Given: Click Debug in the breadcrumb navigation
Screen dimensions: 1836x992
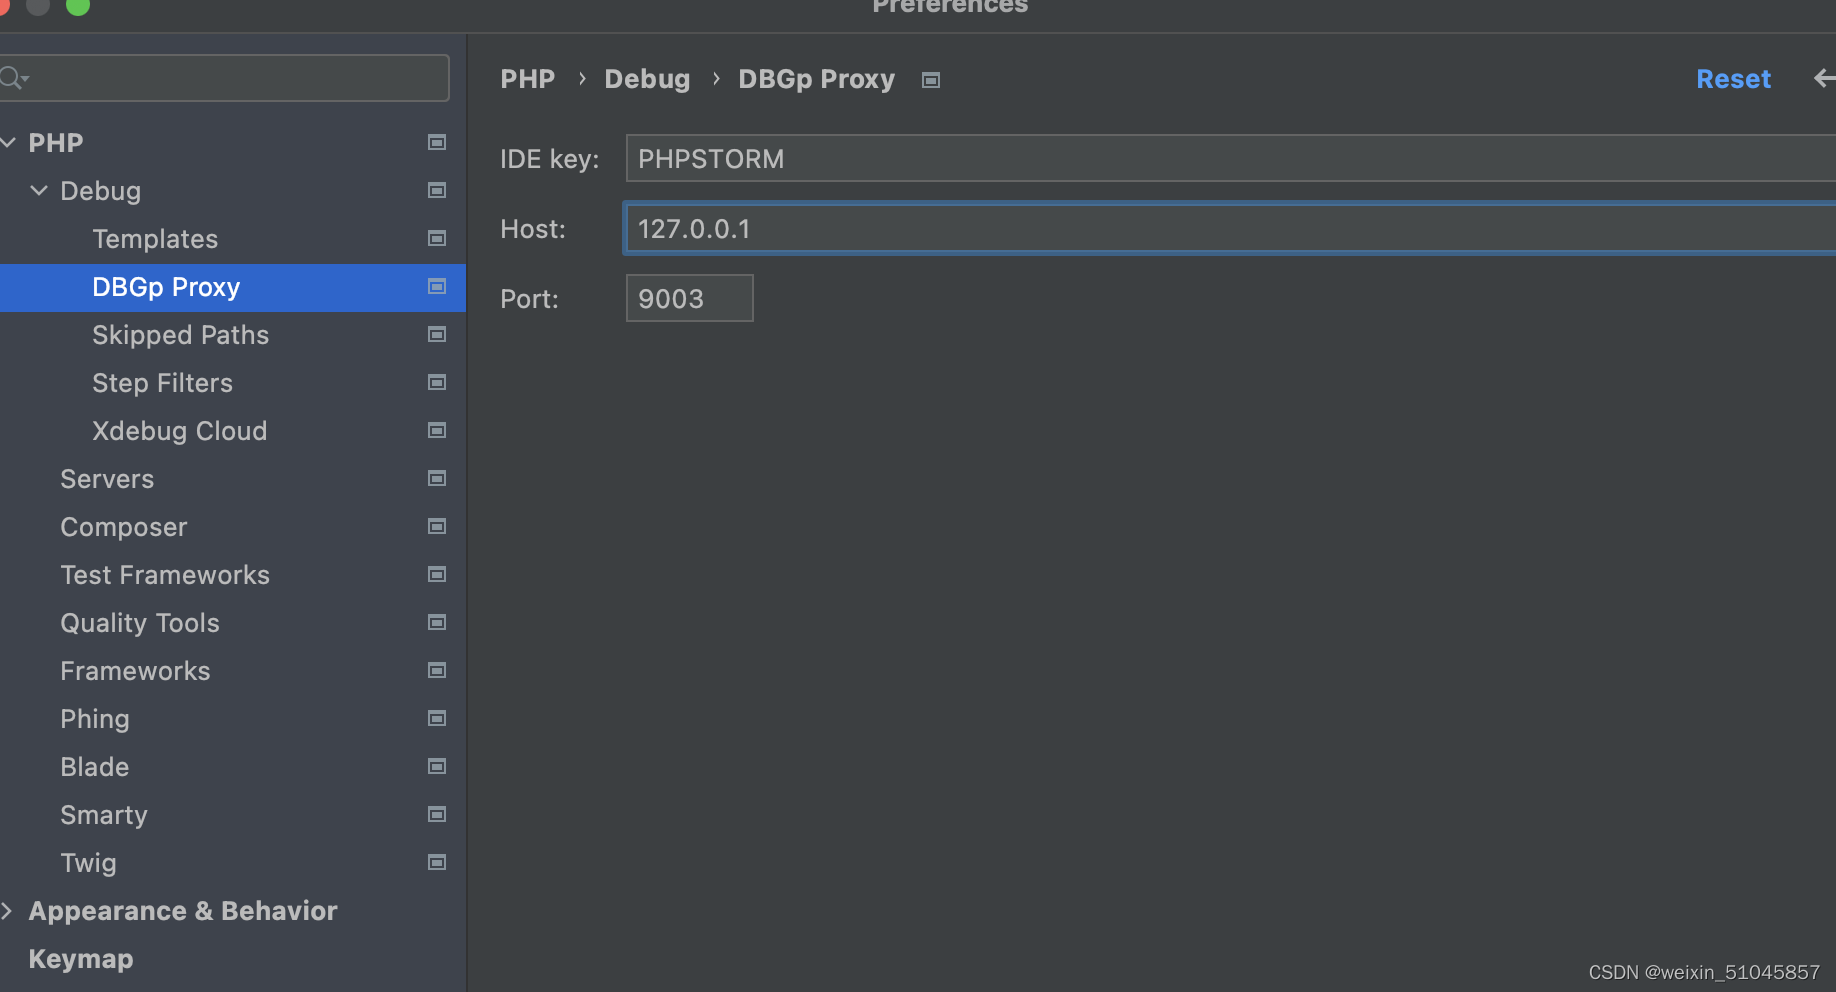Looking at the screenshot, I should point(647,79).
